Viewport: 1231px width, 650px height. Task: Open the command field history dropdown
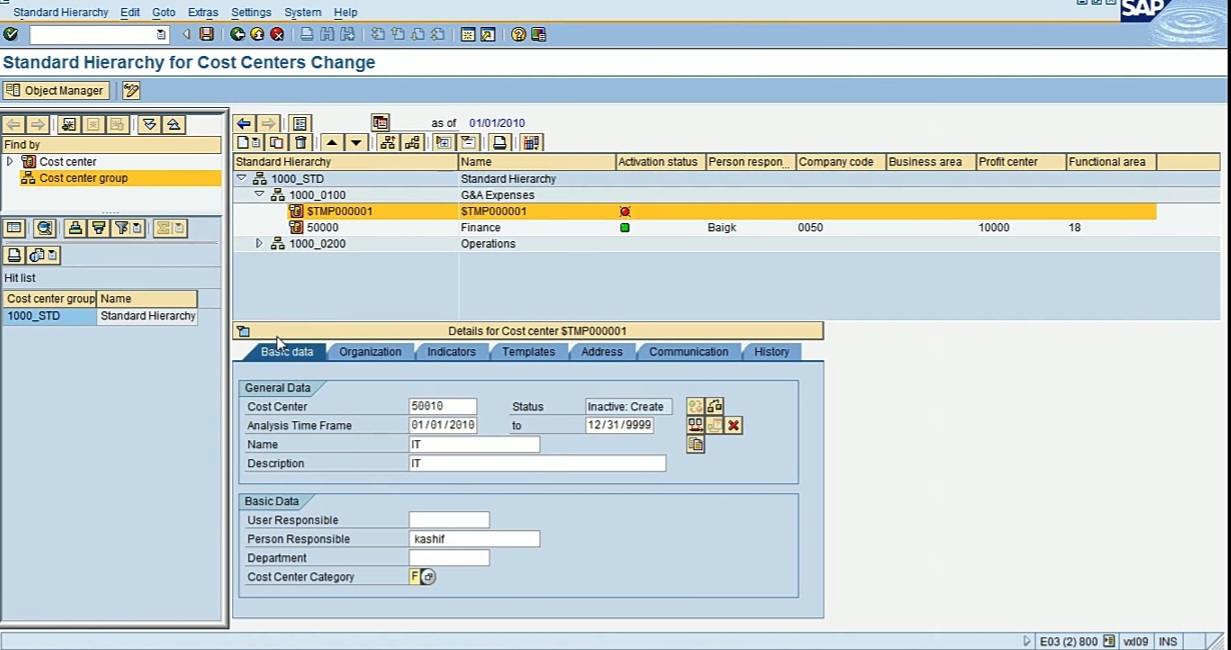tap(161, 35)
